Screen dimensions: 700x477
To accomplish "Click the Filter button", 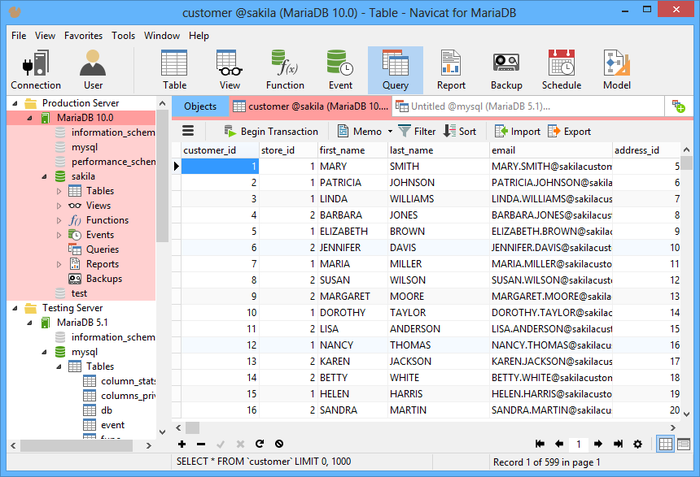I will 417,131.
